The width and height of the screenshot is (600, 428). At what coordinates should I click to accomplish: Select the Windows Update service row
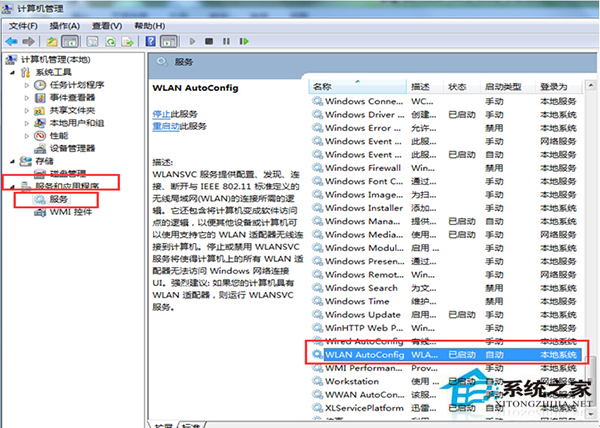coord(446,315)
